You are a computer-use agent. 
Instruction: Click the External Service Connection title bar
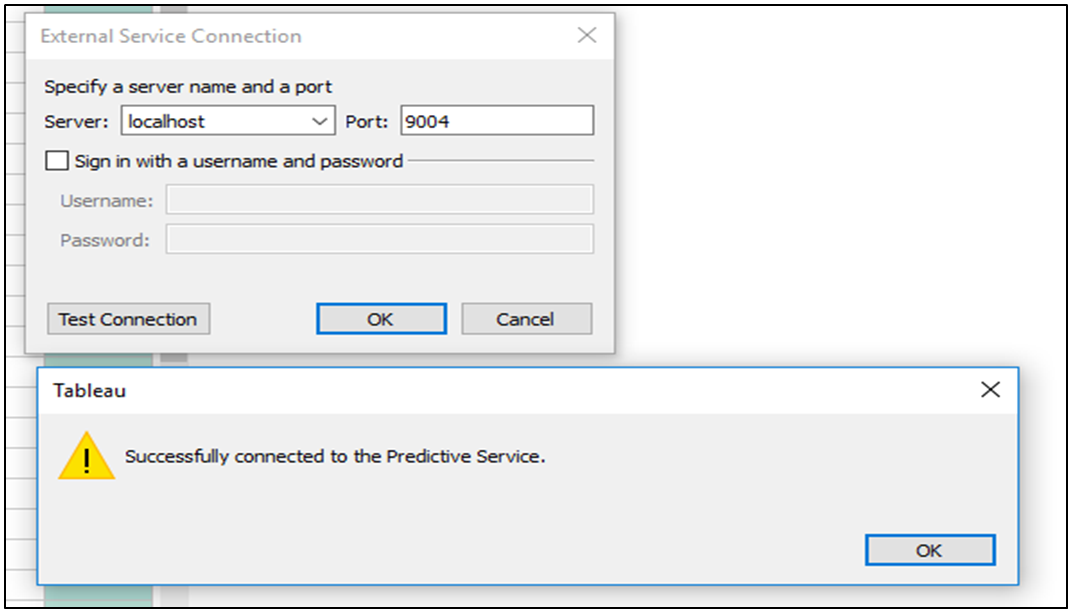300,36
